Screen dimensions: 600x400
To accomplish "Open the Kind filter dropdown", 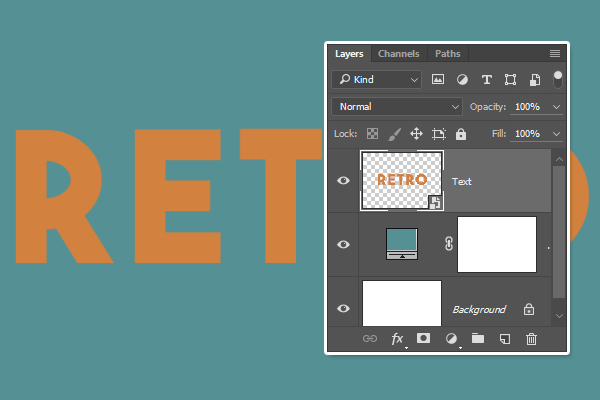I will click(377, 79).
